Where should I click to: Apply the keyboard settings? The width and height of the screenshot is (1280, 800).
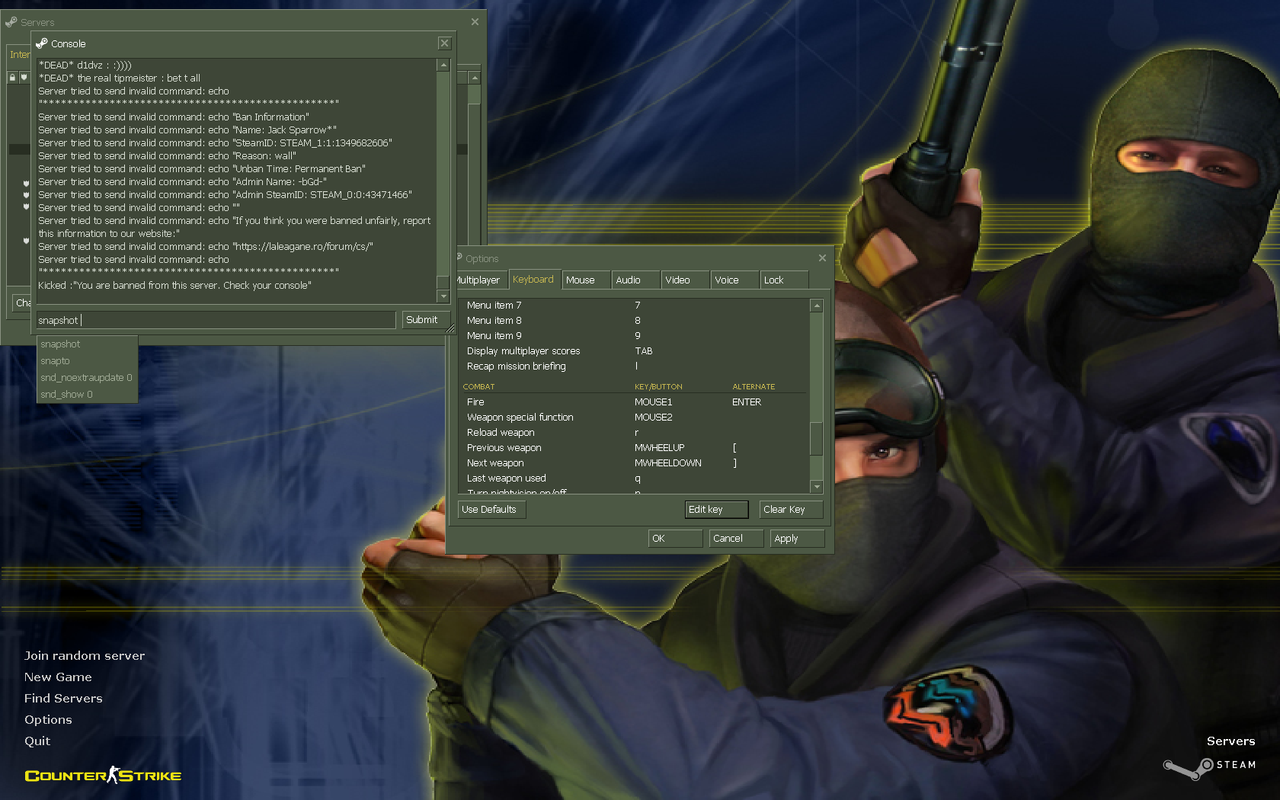798,539
